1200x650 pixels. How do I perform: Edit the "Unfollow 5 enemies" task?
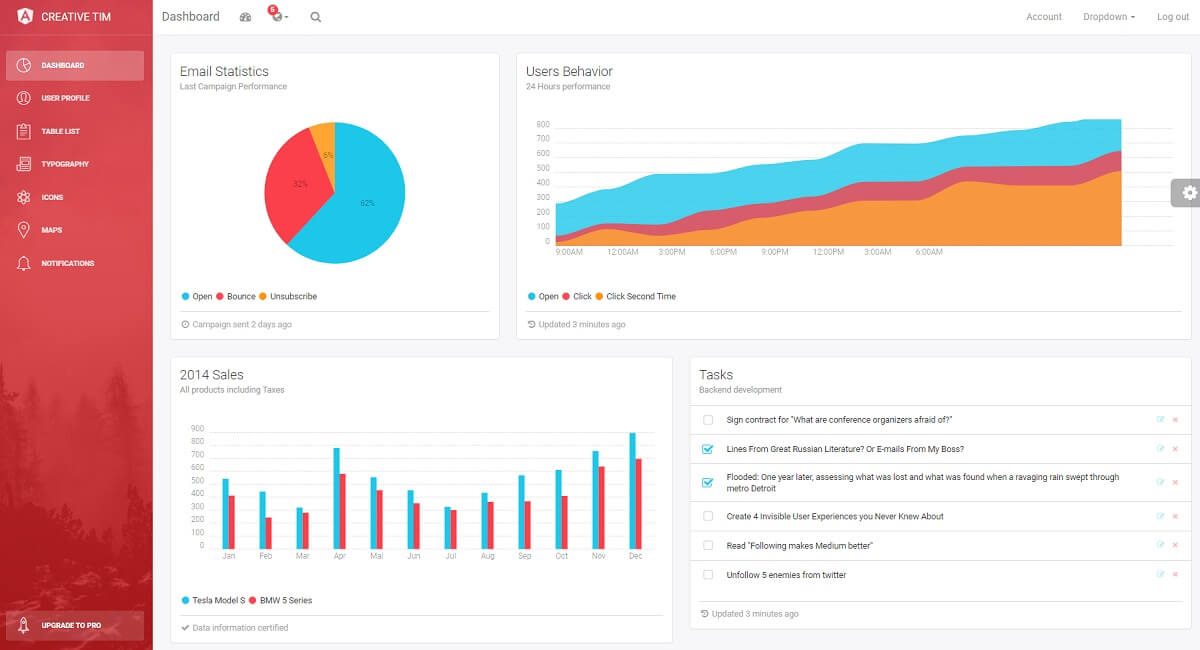1160,574
